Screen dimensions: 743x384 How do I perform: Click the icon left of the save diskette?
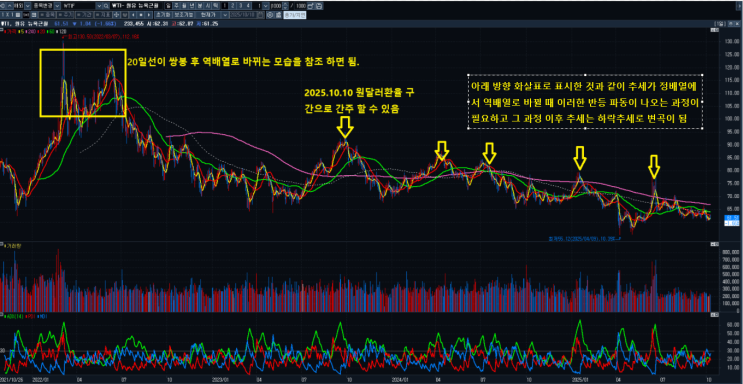310,6
